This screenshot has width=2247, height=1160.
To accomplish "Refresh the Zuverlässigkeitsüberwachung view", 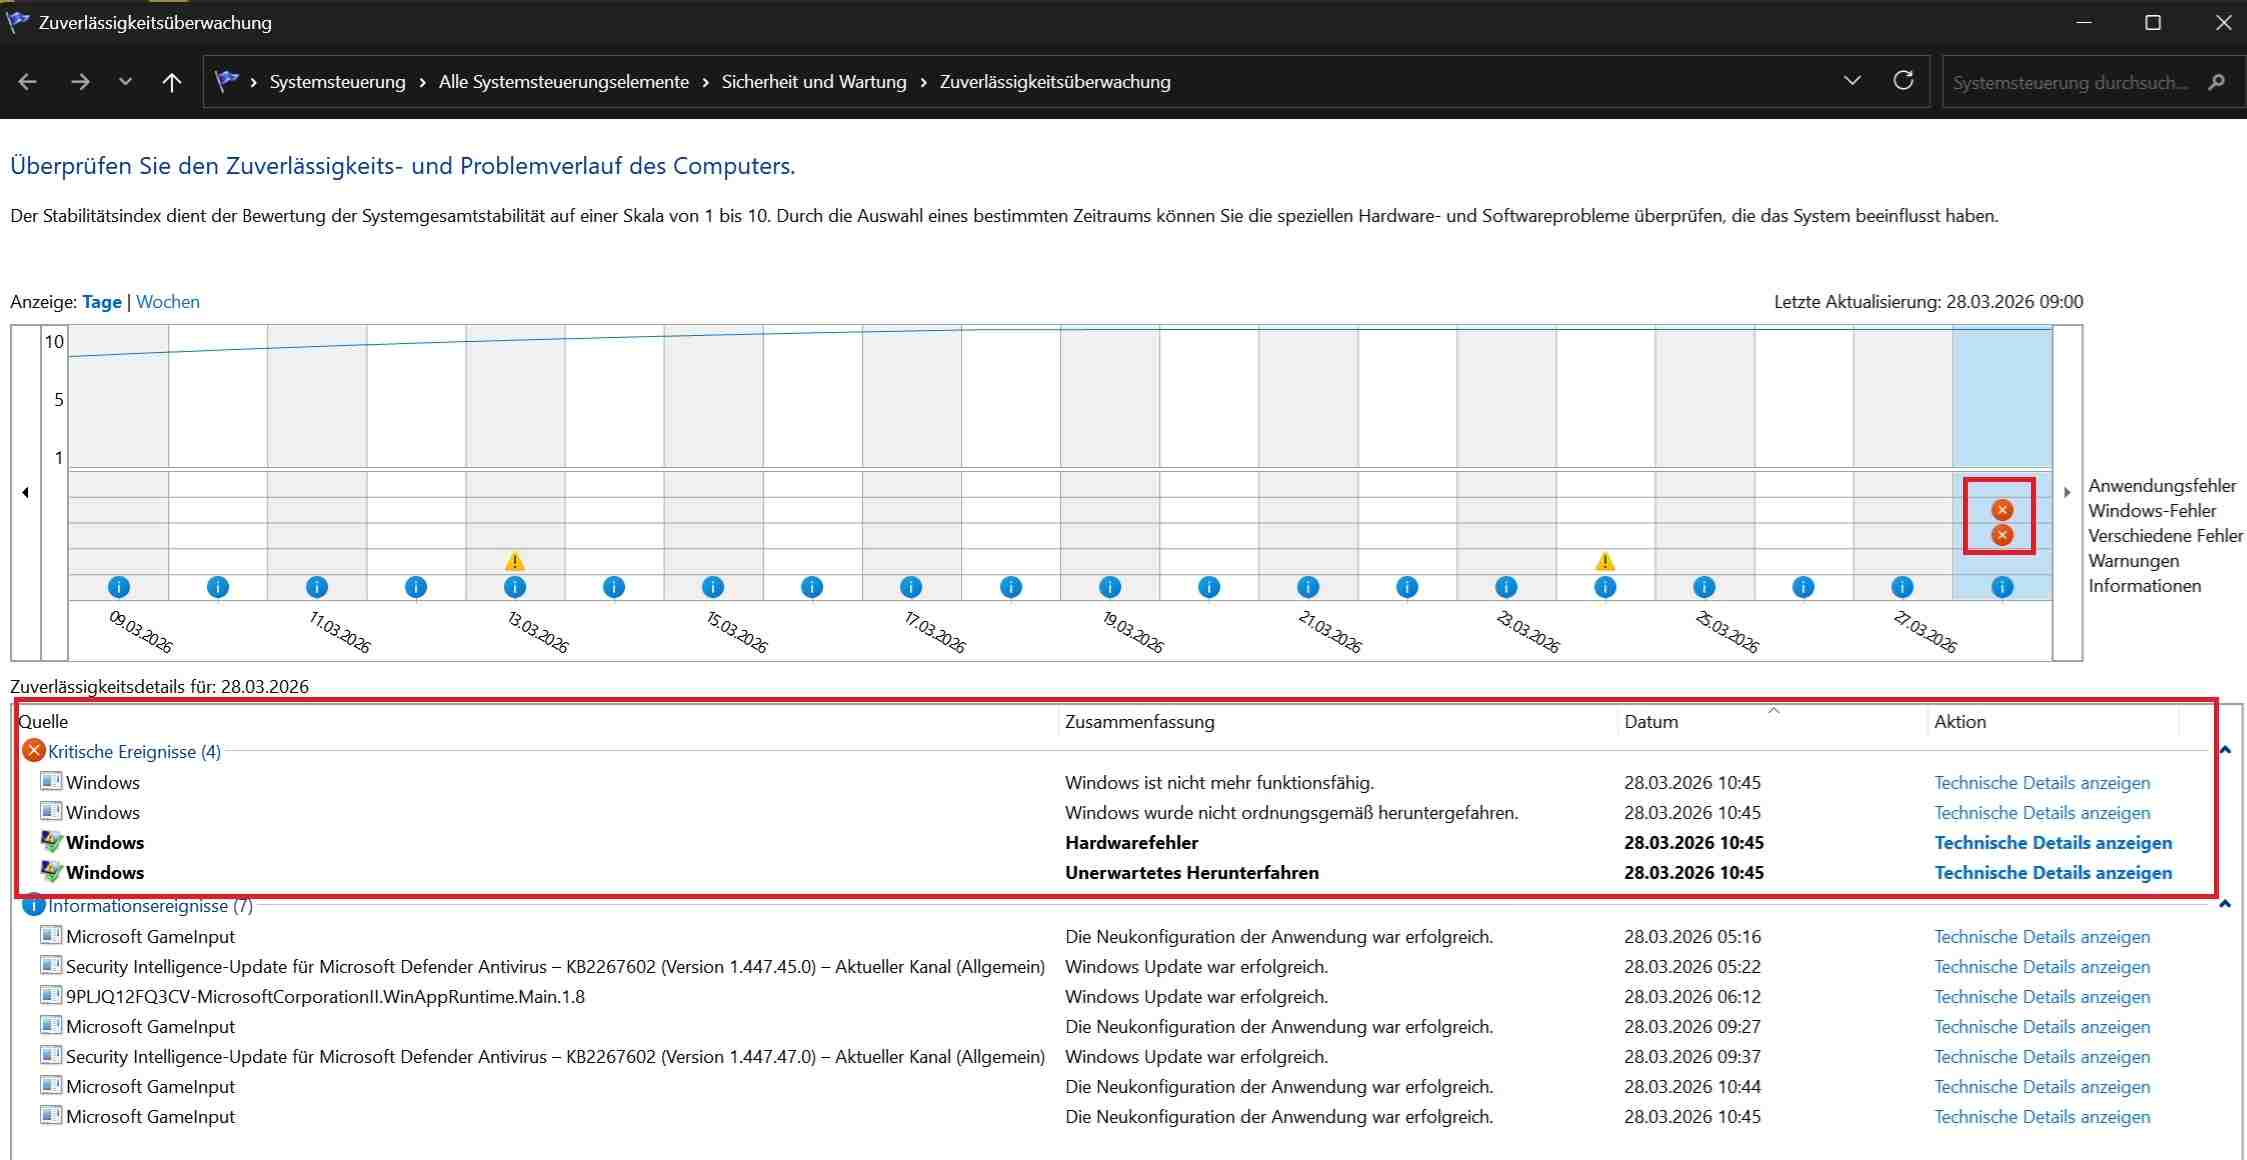I will coord(1903,81).
